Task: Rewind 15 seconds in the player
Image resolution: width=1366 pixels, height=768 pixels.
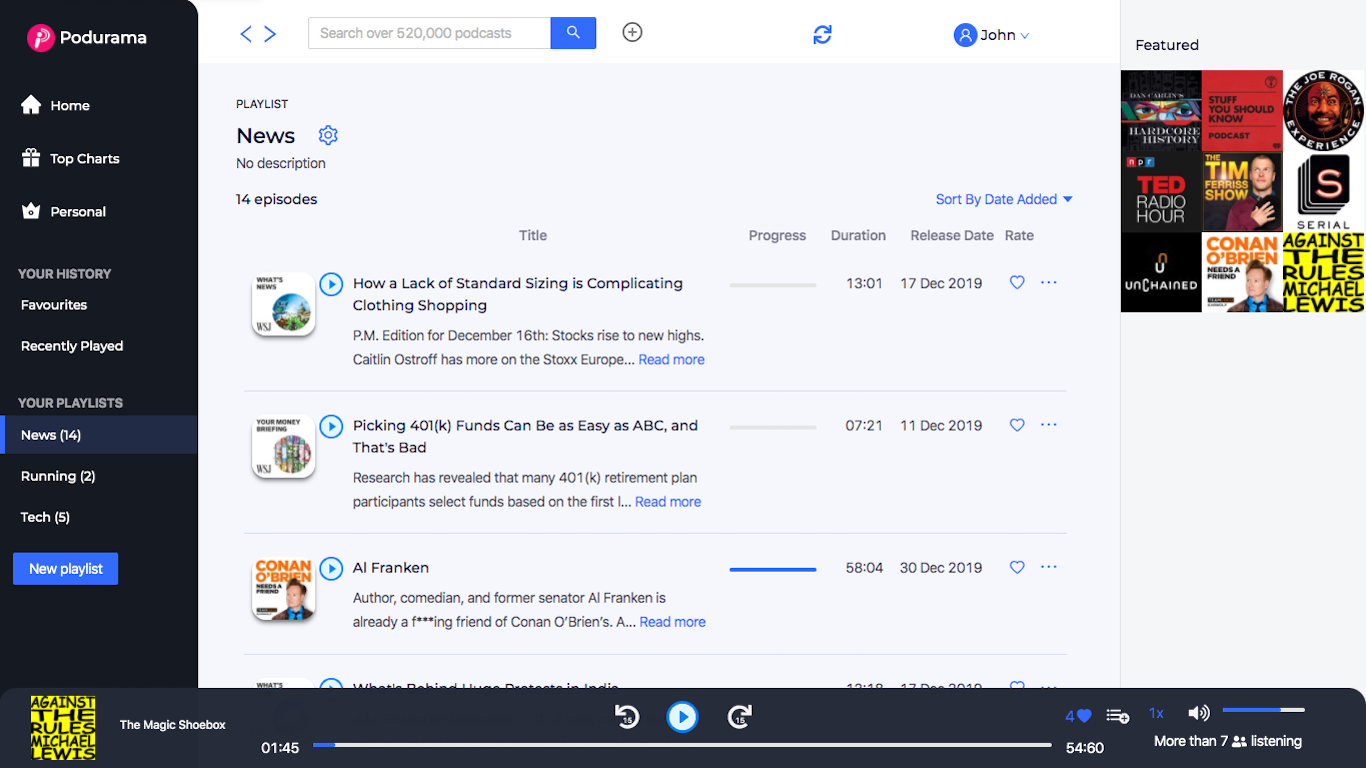Action: tap(627, 716)
